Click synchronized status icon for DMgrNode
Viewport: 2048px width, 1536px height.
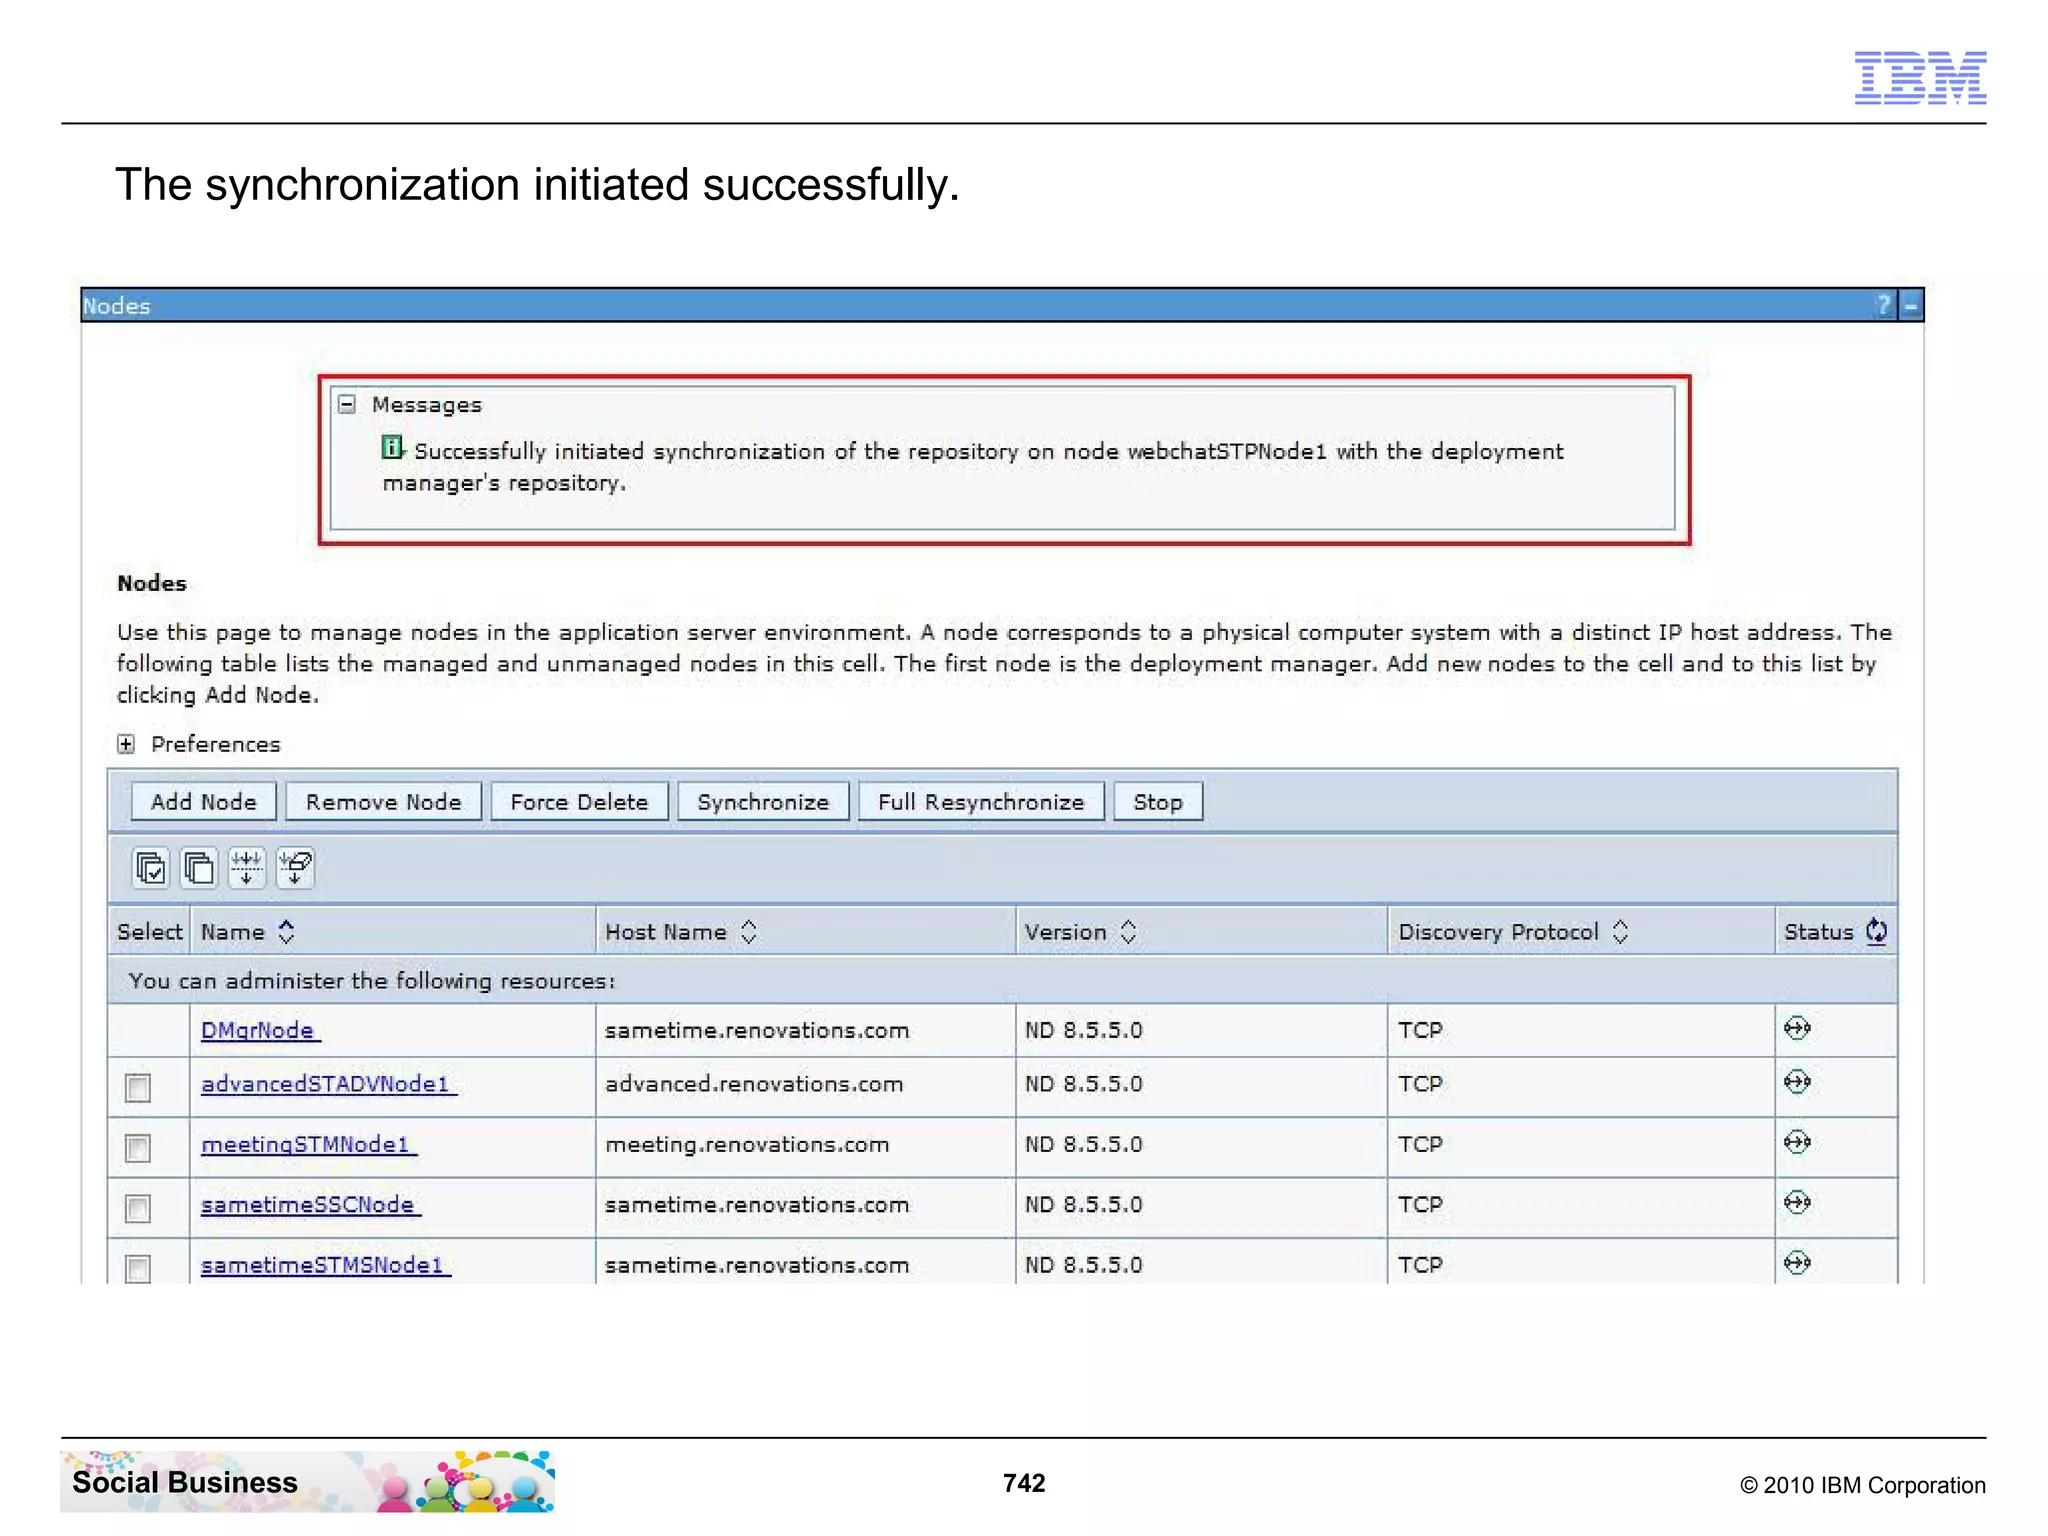[1797, 1028]
